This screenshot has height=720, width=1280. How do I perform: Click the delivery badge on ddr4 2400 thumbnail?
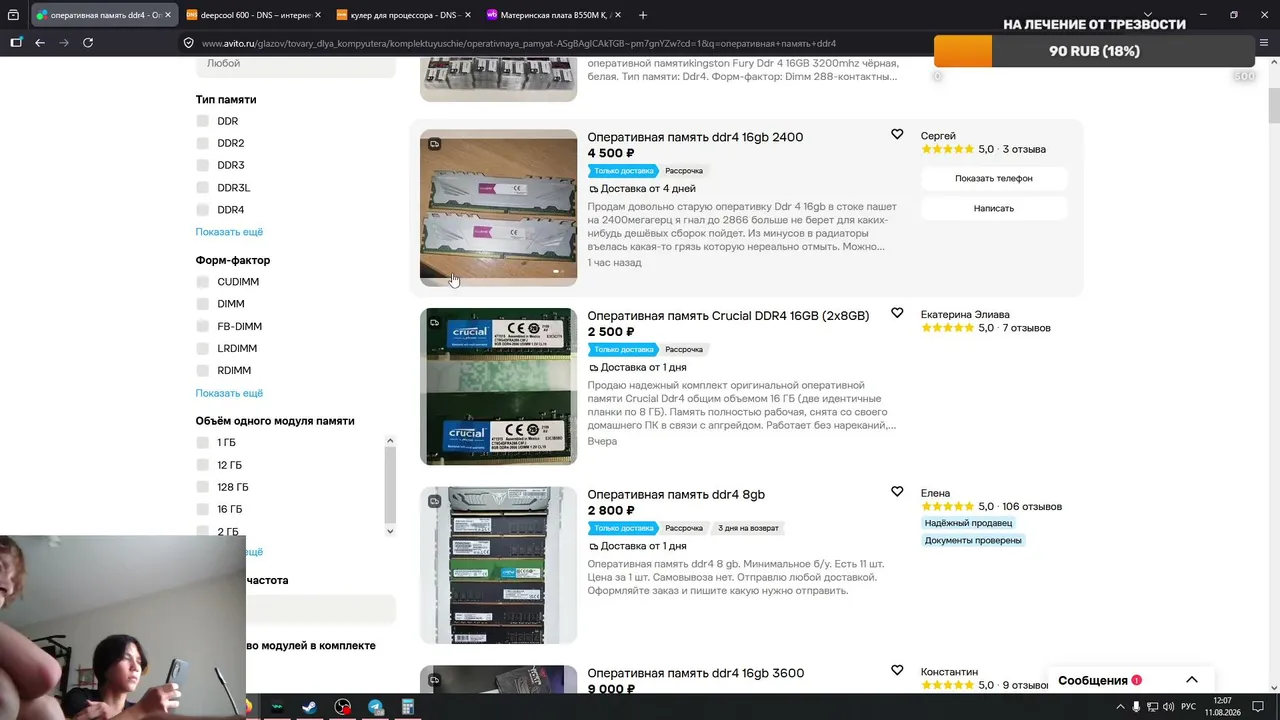(x=434, y=144)
